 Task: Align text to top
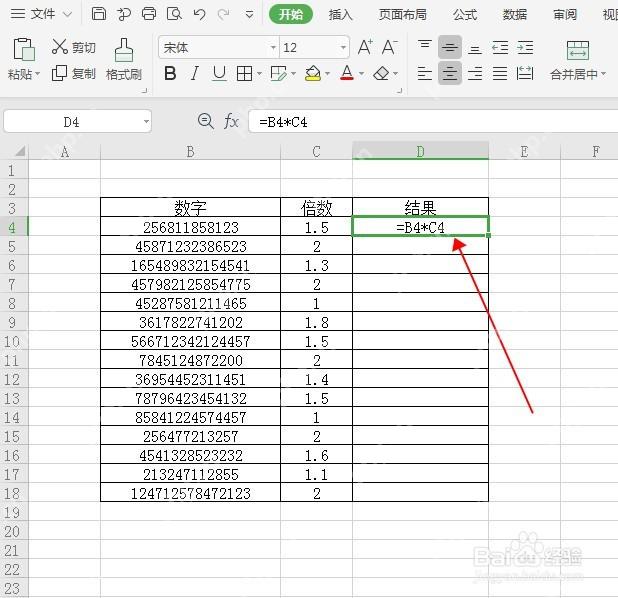point(425,47)
